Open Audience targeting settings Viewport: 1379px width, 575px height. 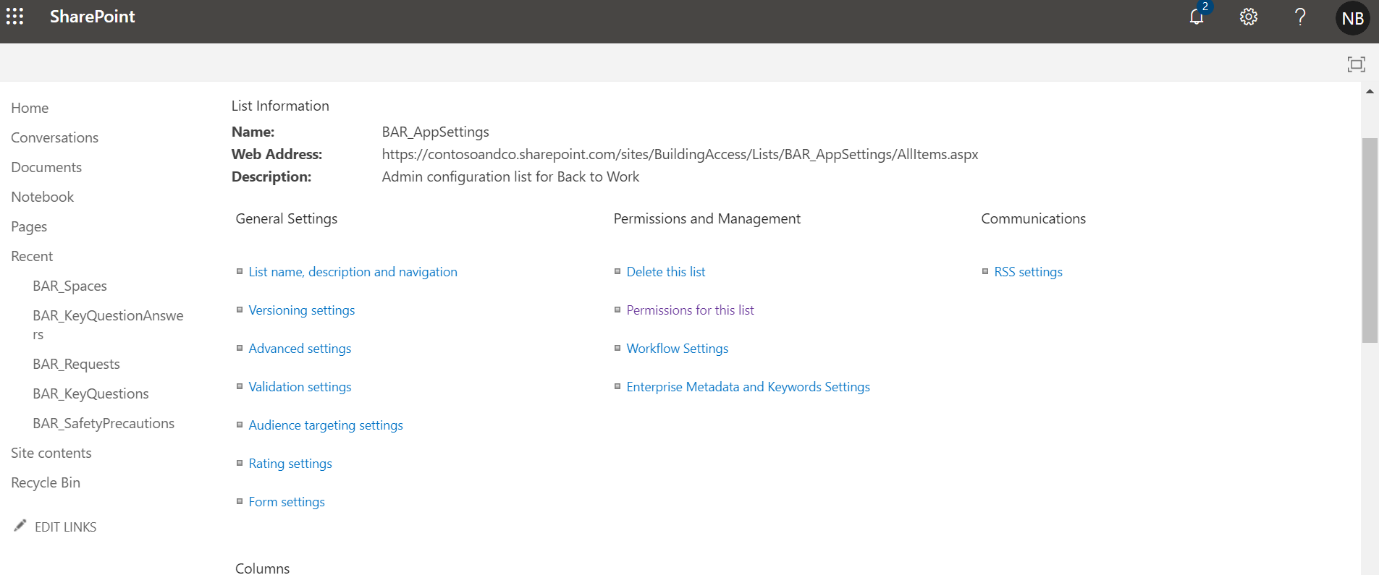(x=326, y=425)
